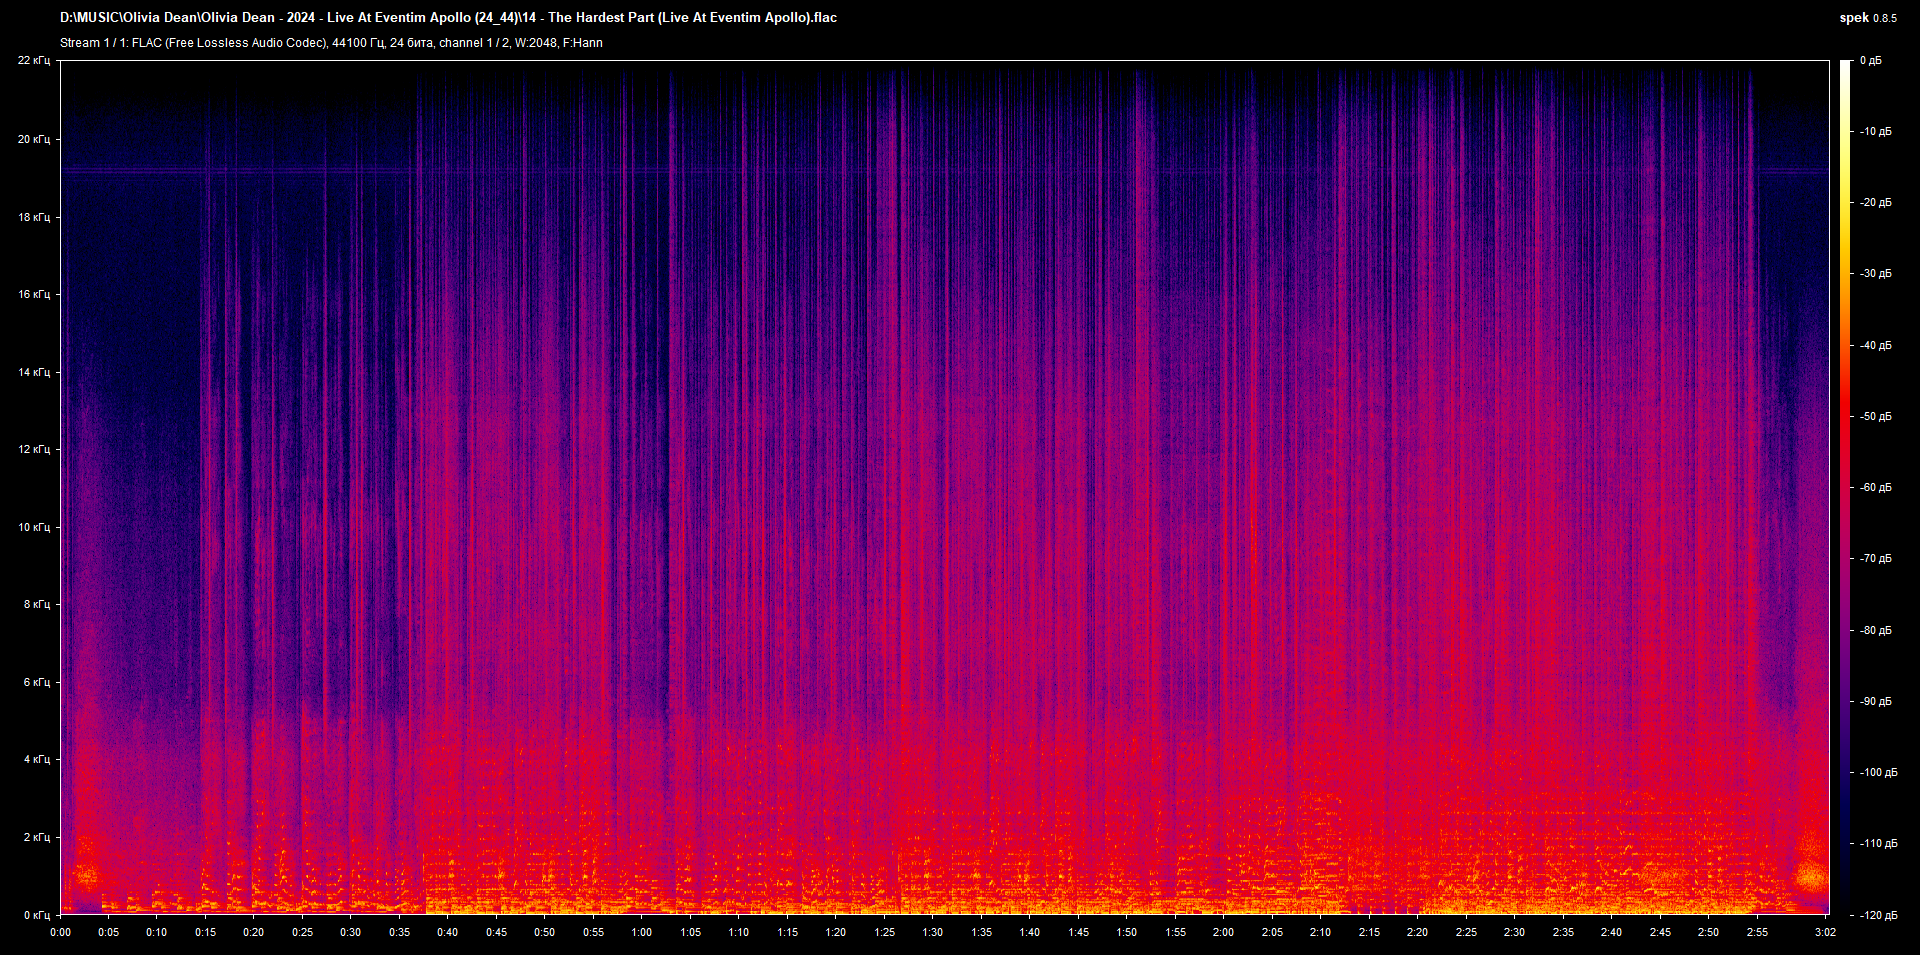Select the 2:00 time marker
This screenshot has width=1920, height=955.
(x=1223, y=932)
